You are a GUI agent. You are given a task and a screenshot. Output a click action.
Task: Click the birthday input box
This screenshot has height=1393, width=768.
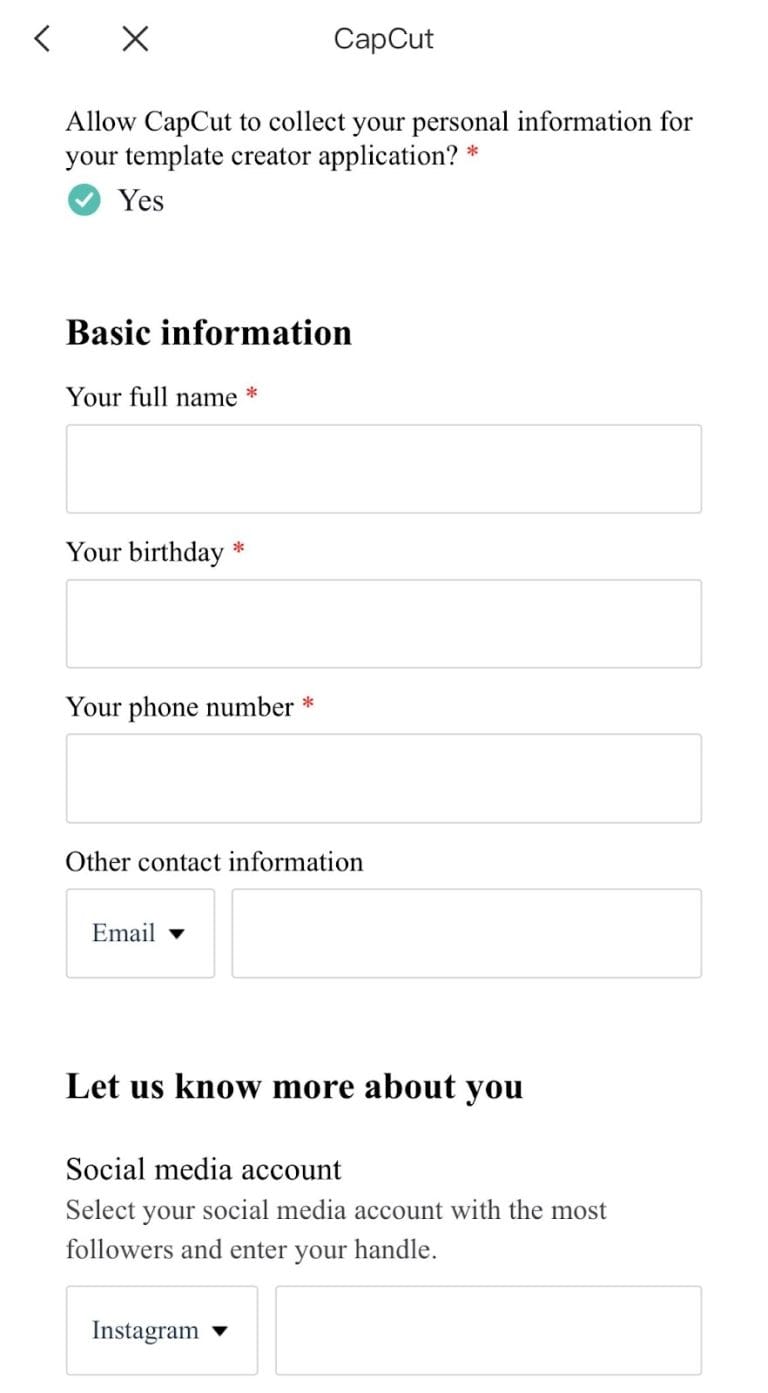[x=383, y=624]
